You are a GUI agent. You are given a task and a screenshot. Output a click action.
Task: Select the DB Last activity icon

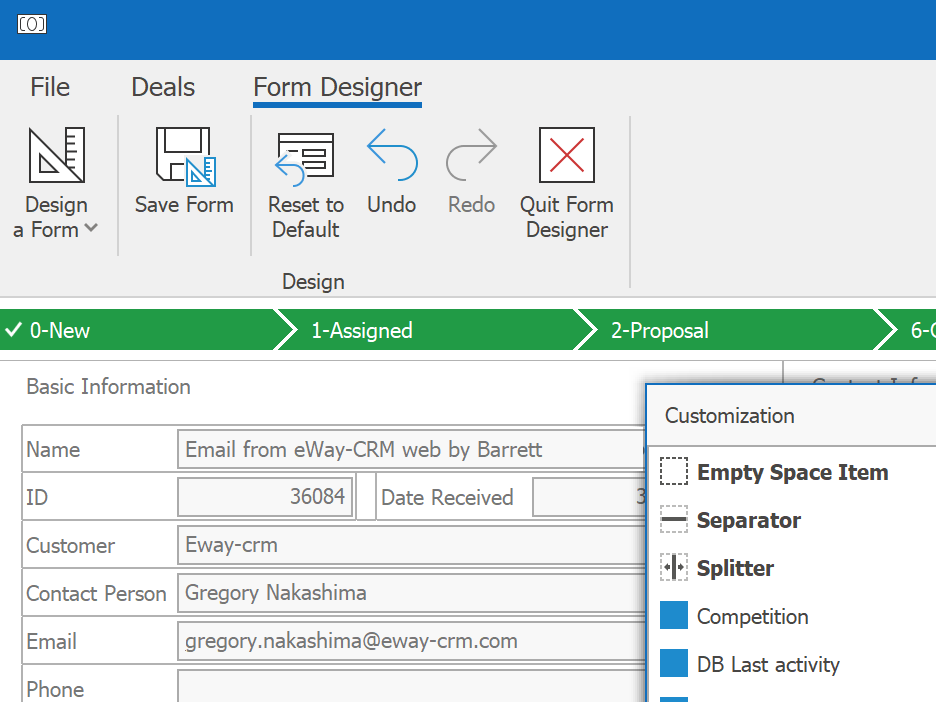(674, 663)
